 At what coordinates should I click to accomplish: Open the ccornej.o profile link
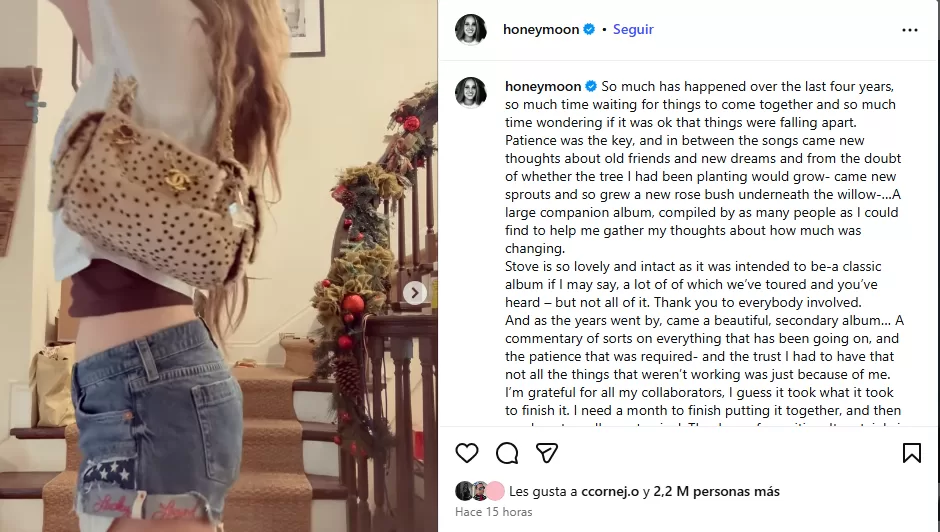pyautogui.click(x=610, y=491)
